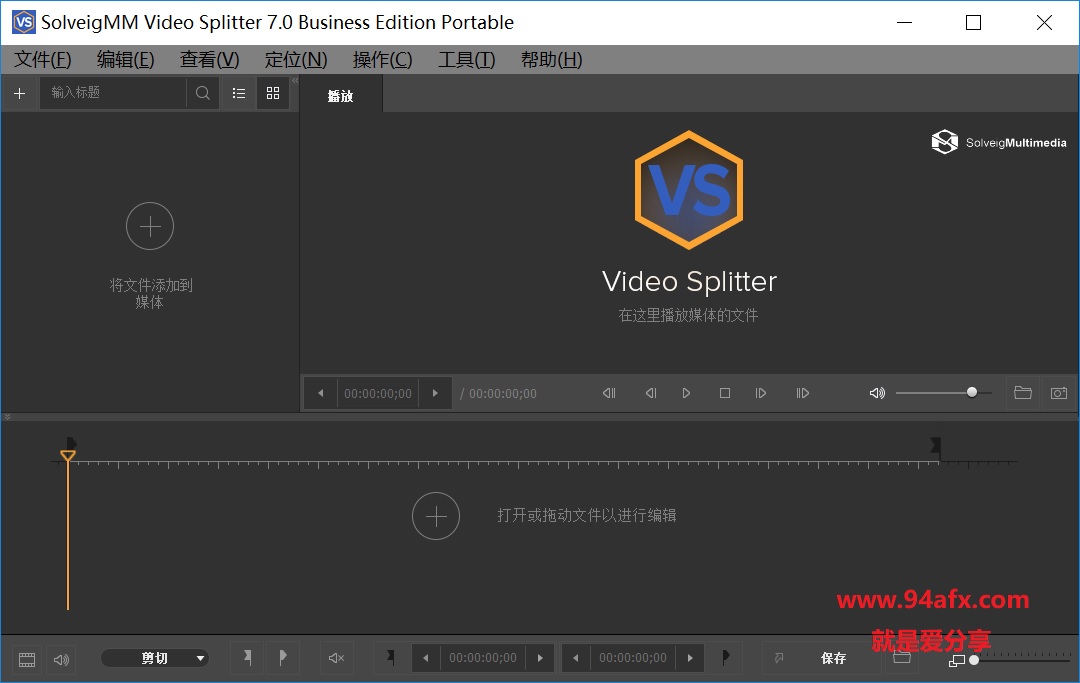The width and height of the screenshot is (1080, 683).
Task: Click the Stop playback button
Action: (725, 393)
